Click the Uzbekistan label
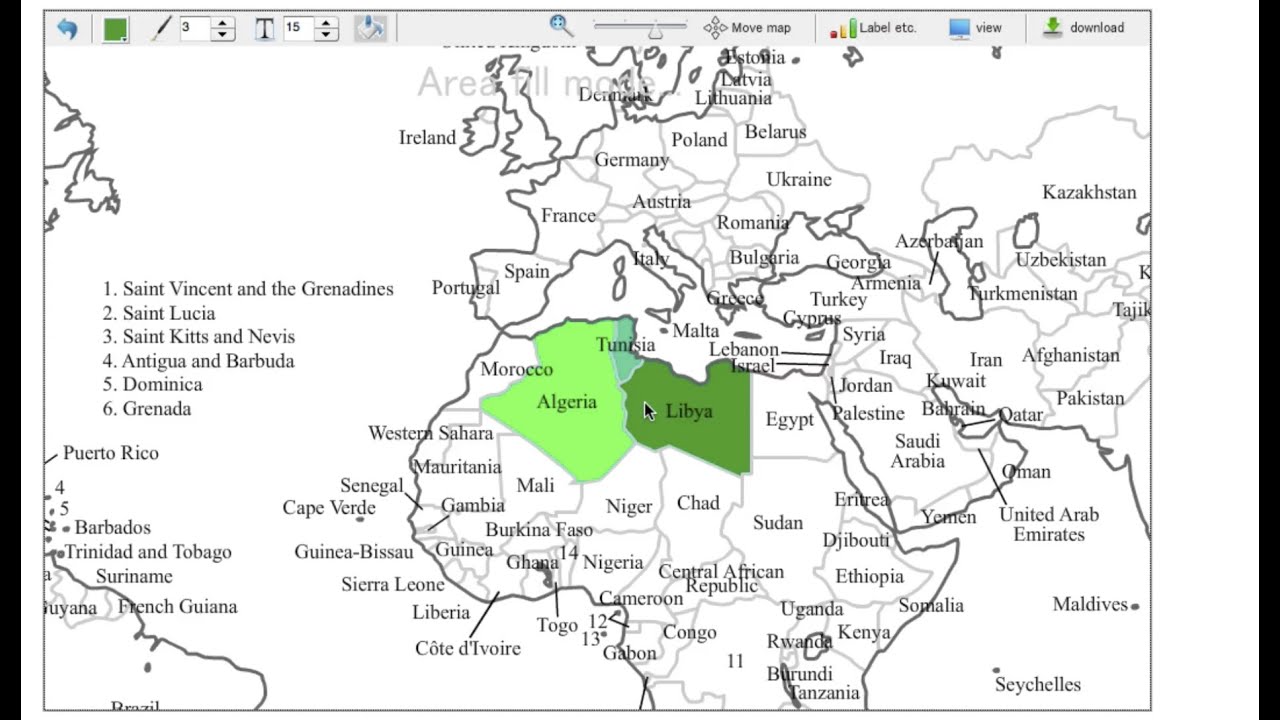 [1061, 260]
